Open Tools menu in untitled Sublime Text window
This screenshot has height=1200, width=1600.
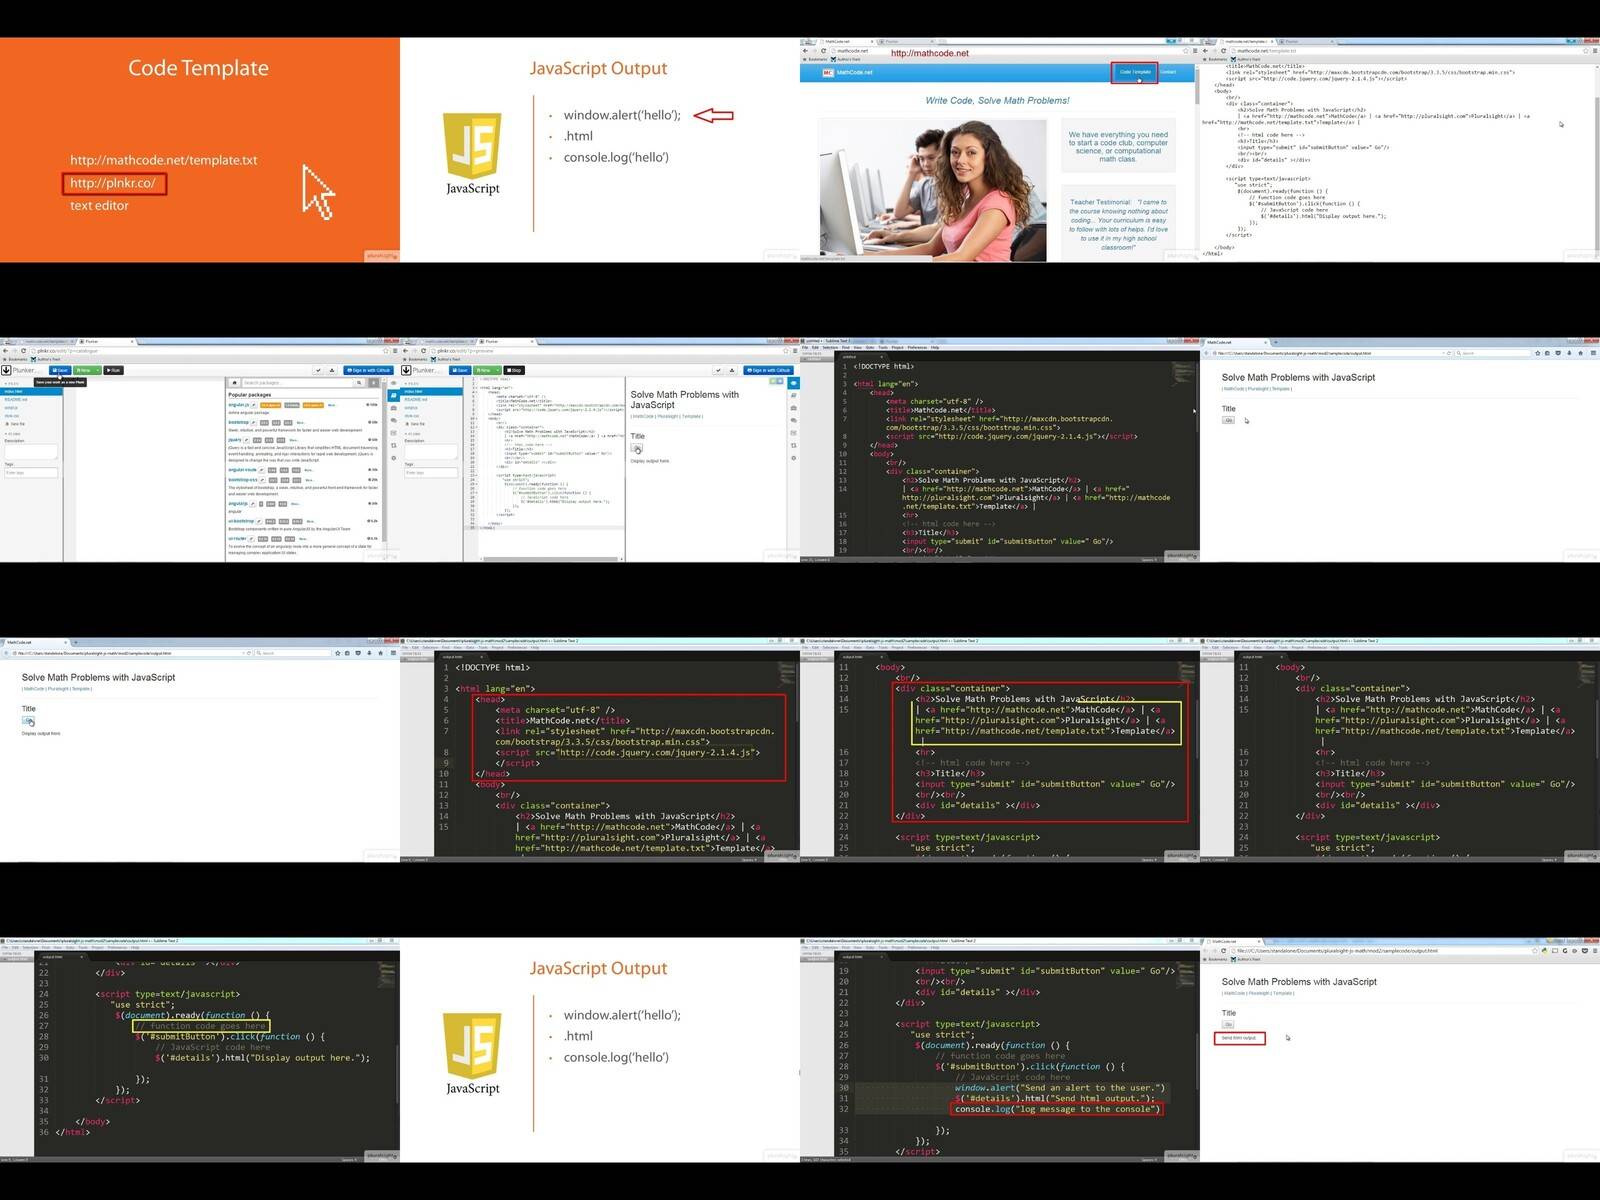coord(883,347)
